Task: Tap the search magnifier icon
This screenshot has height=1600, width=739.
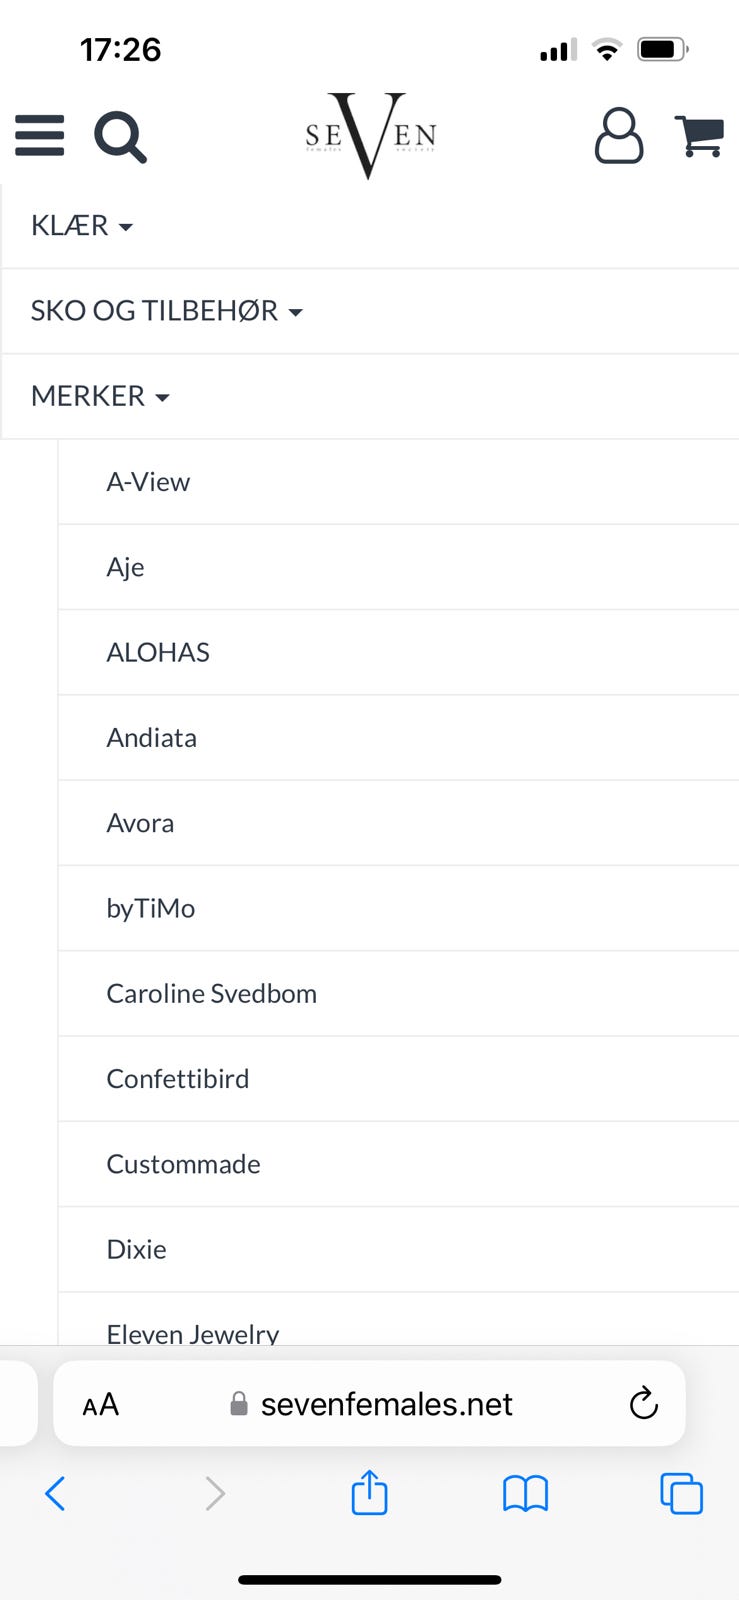Action: (120, 136)
